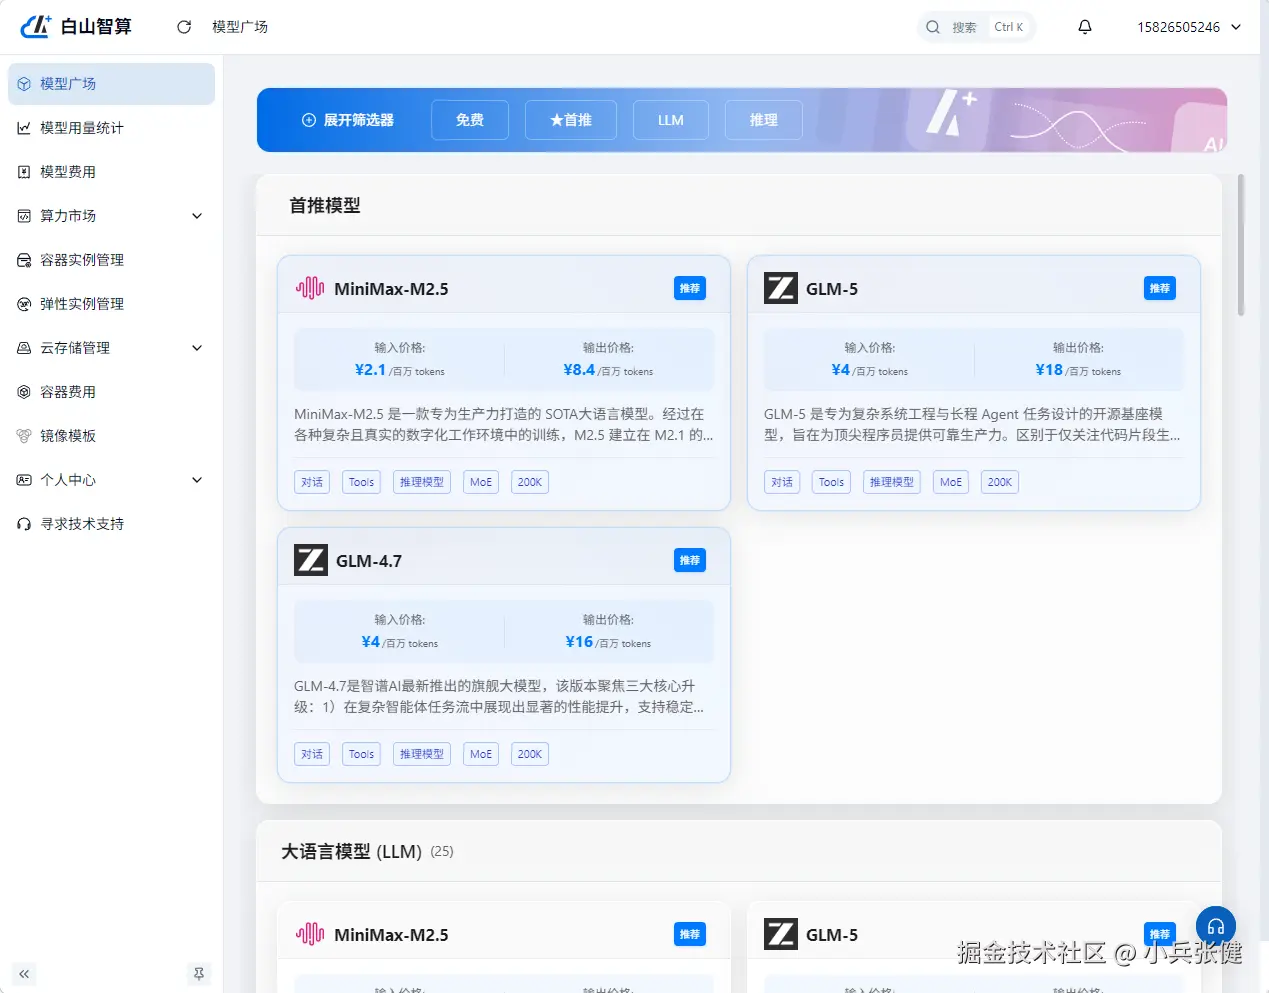Viewport: 1269px width, 993px height.
Task: Click the 镜像模板 sidebar icon
Action: click(x=24, y=436)
